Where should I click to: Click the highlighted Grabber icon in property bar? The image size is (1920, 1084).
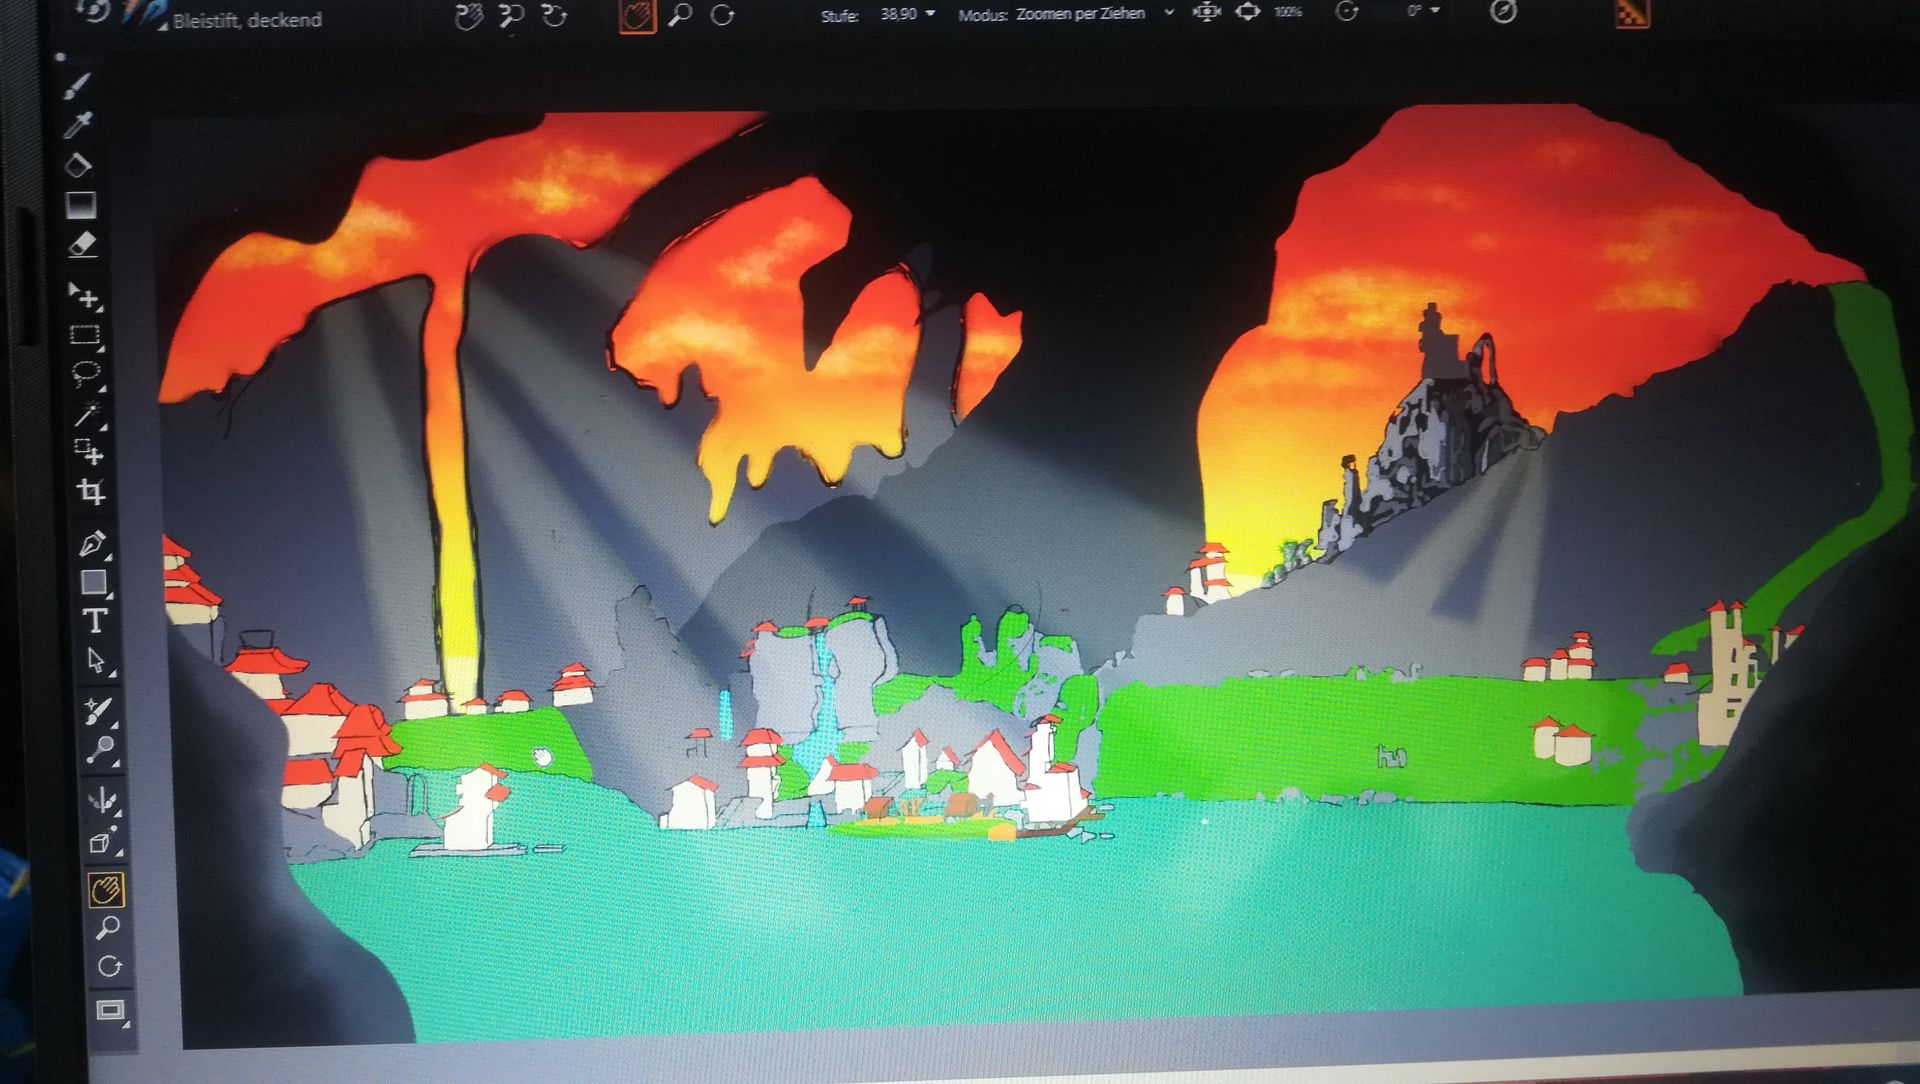coord(638,15)
